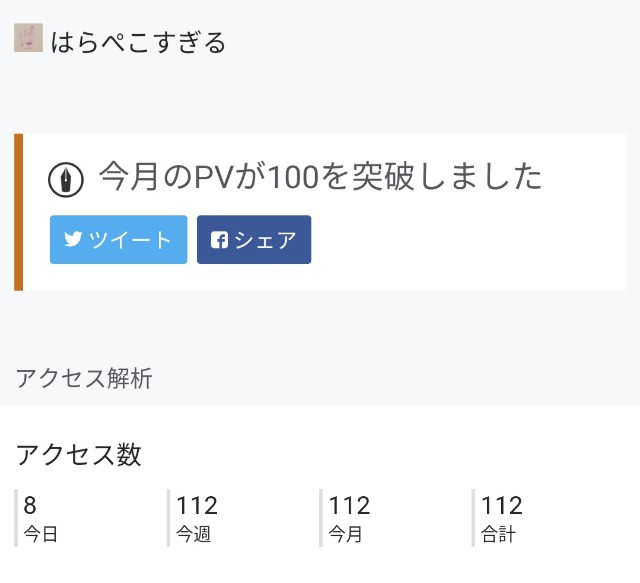The image size is (640, 583).
Task: Click the pen nib notification icon
Action: pyautogui.click(x=66, y=180)
